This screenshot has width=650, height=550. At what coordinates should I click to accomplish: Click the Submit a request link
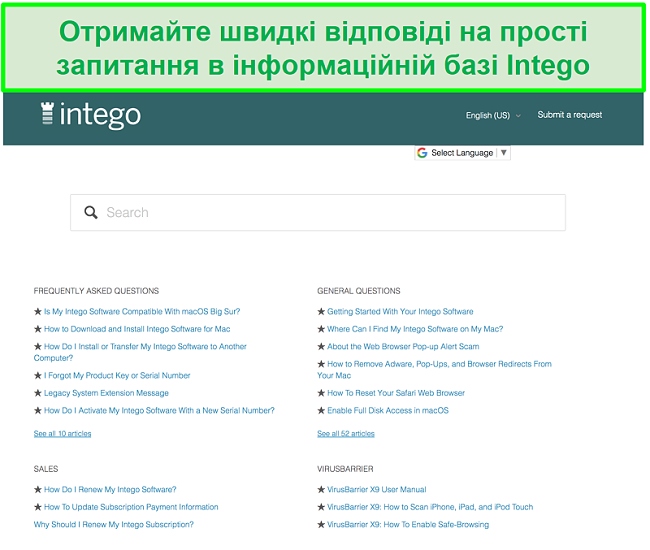click(570, 115)
